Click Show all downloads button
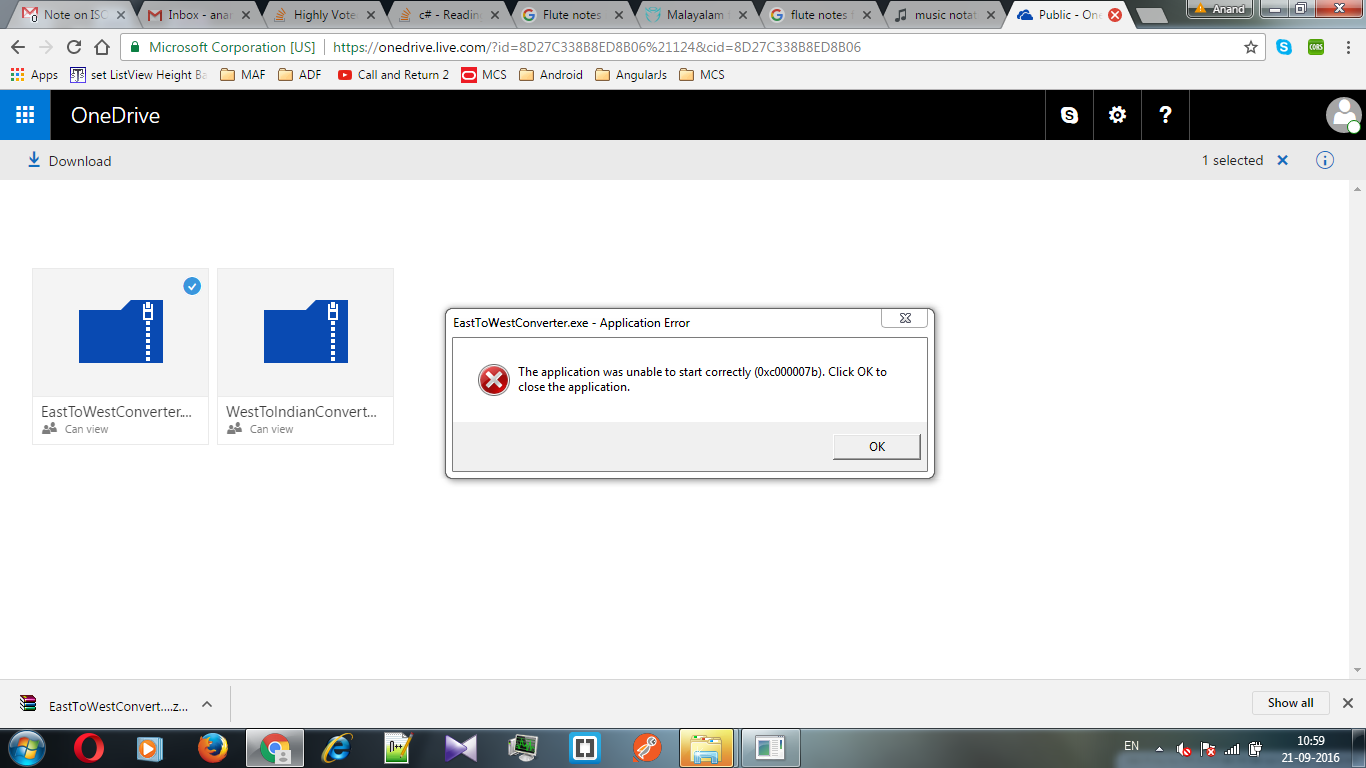 tap(1290, 703)
